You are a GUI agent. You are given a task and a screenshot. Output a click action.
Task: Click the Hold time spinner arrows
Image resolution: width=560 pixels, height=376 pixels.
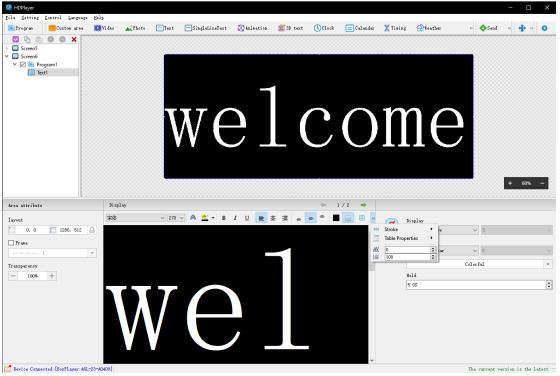[549, 285]
